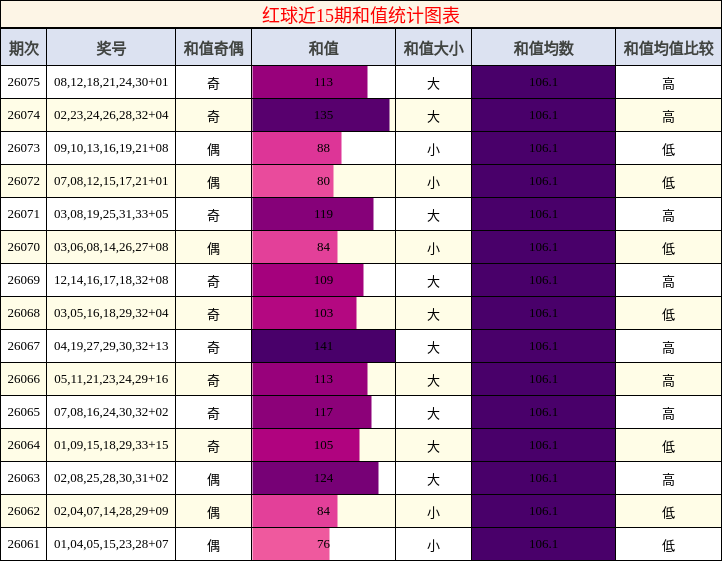Click winning numbers 02,23,24,26,28,32+04

[111, 115]
